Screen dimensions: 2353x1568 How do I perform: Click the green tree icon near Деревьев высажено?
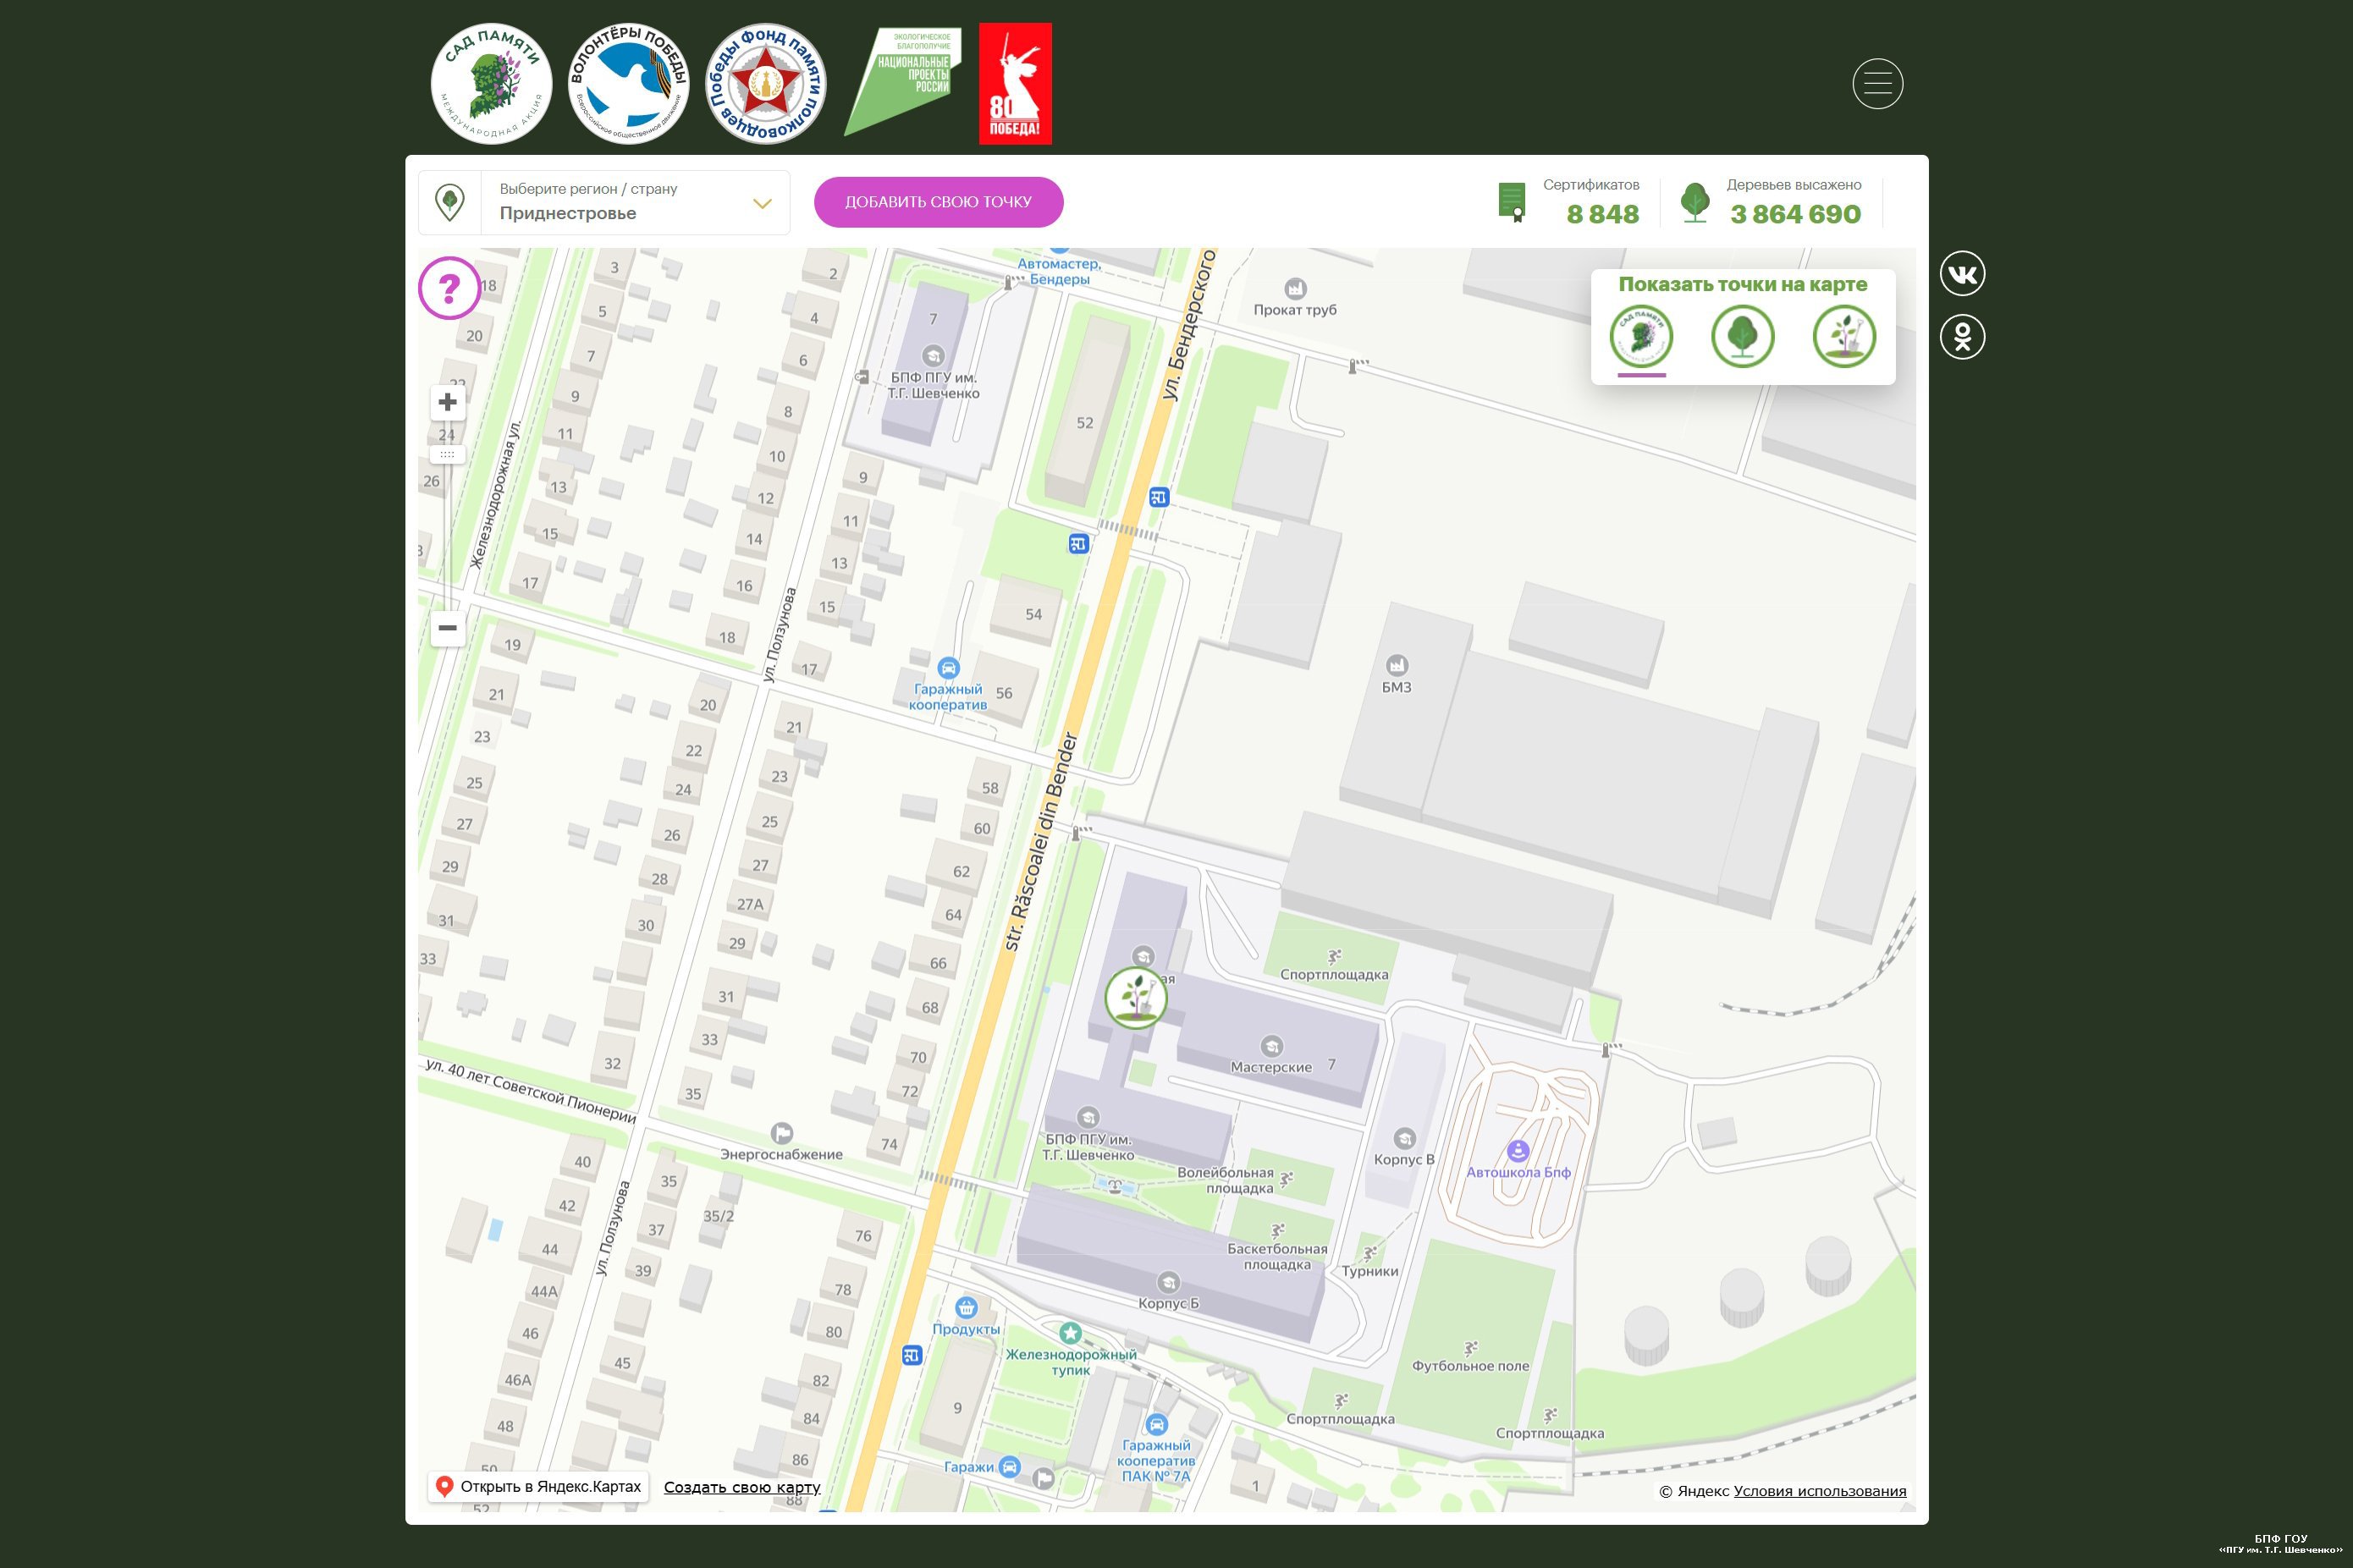coord(1694,202)
